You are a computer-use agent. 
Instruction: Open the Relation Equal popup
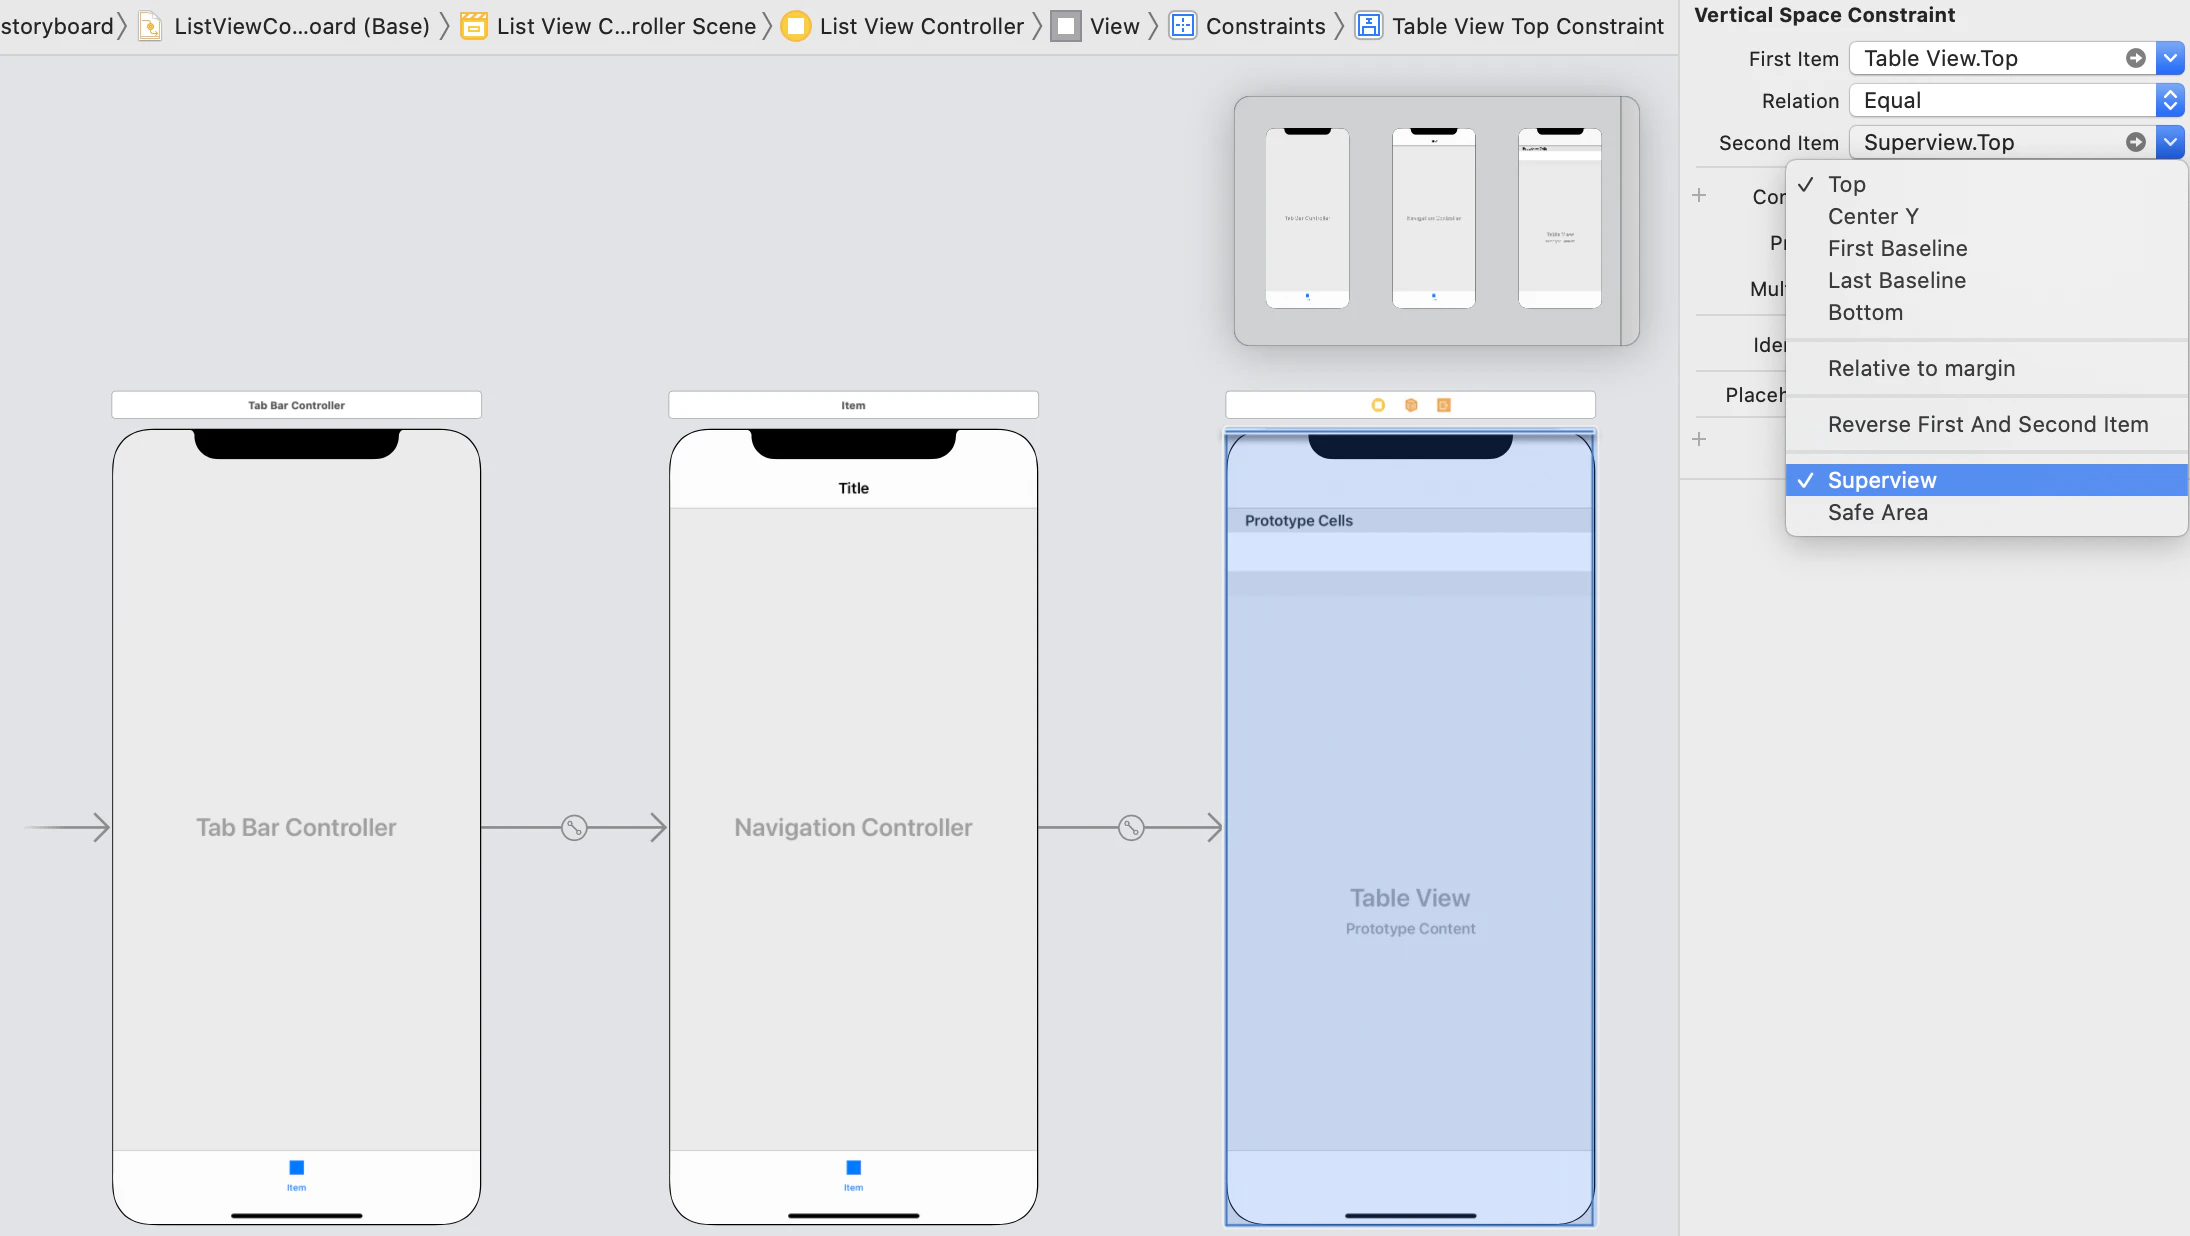coord(2012,100)
